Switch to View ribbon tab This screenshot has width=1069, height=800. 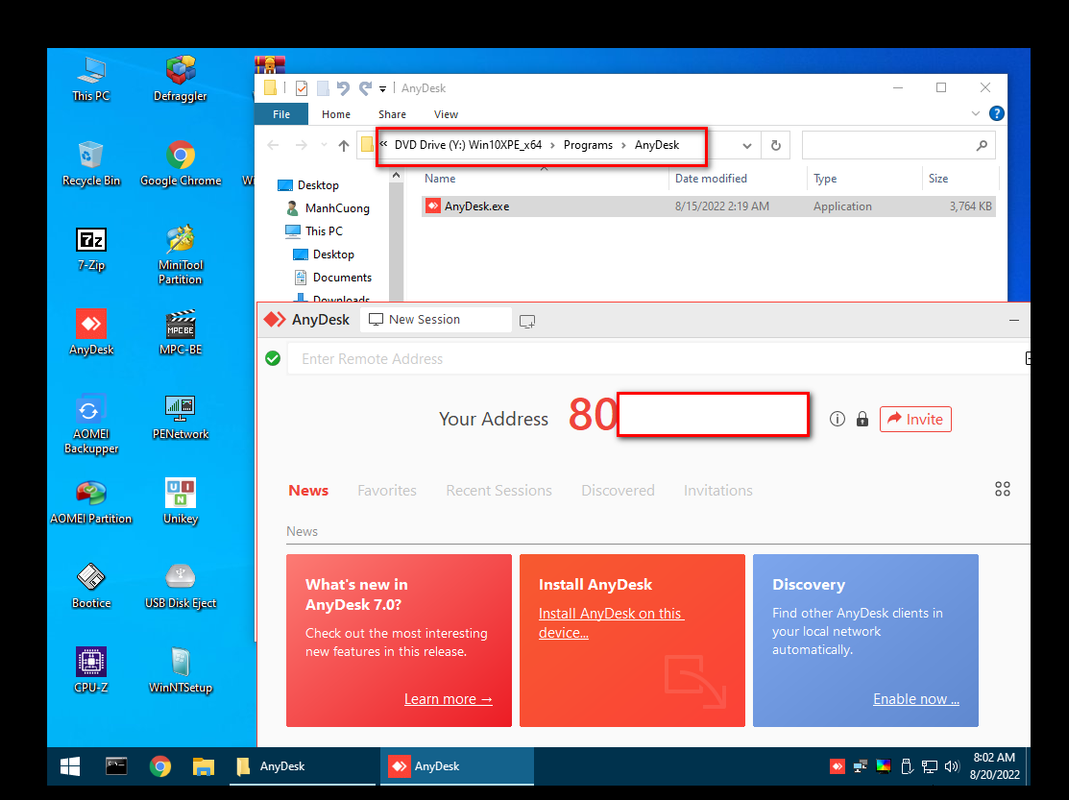click(446, 114)
